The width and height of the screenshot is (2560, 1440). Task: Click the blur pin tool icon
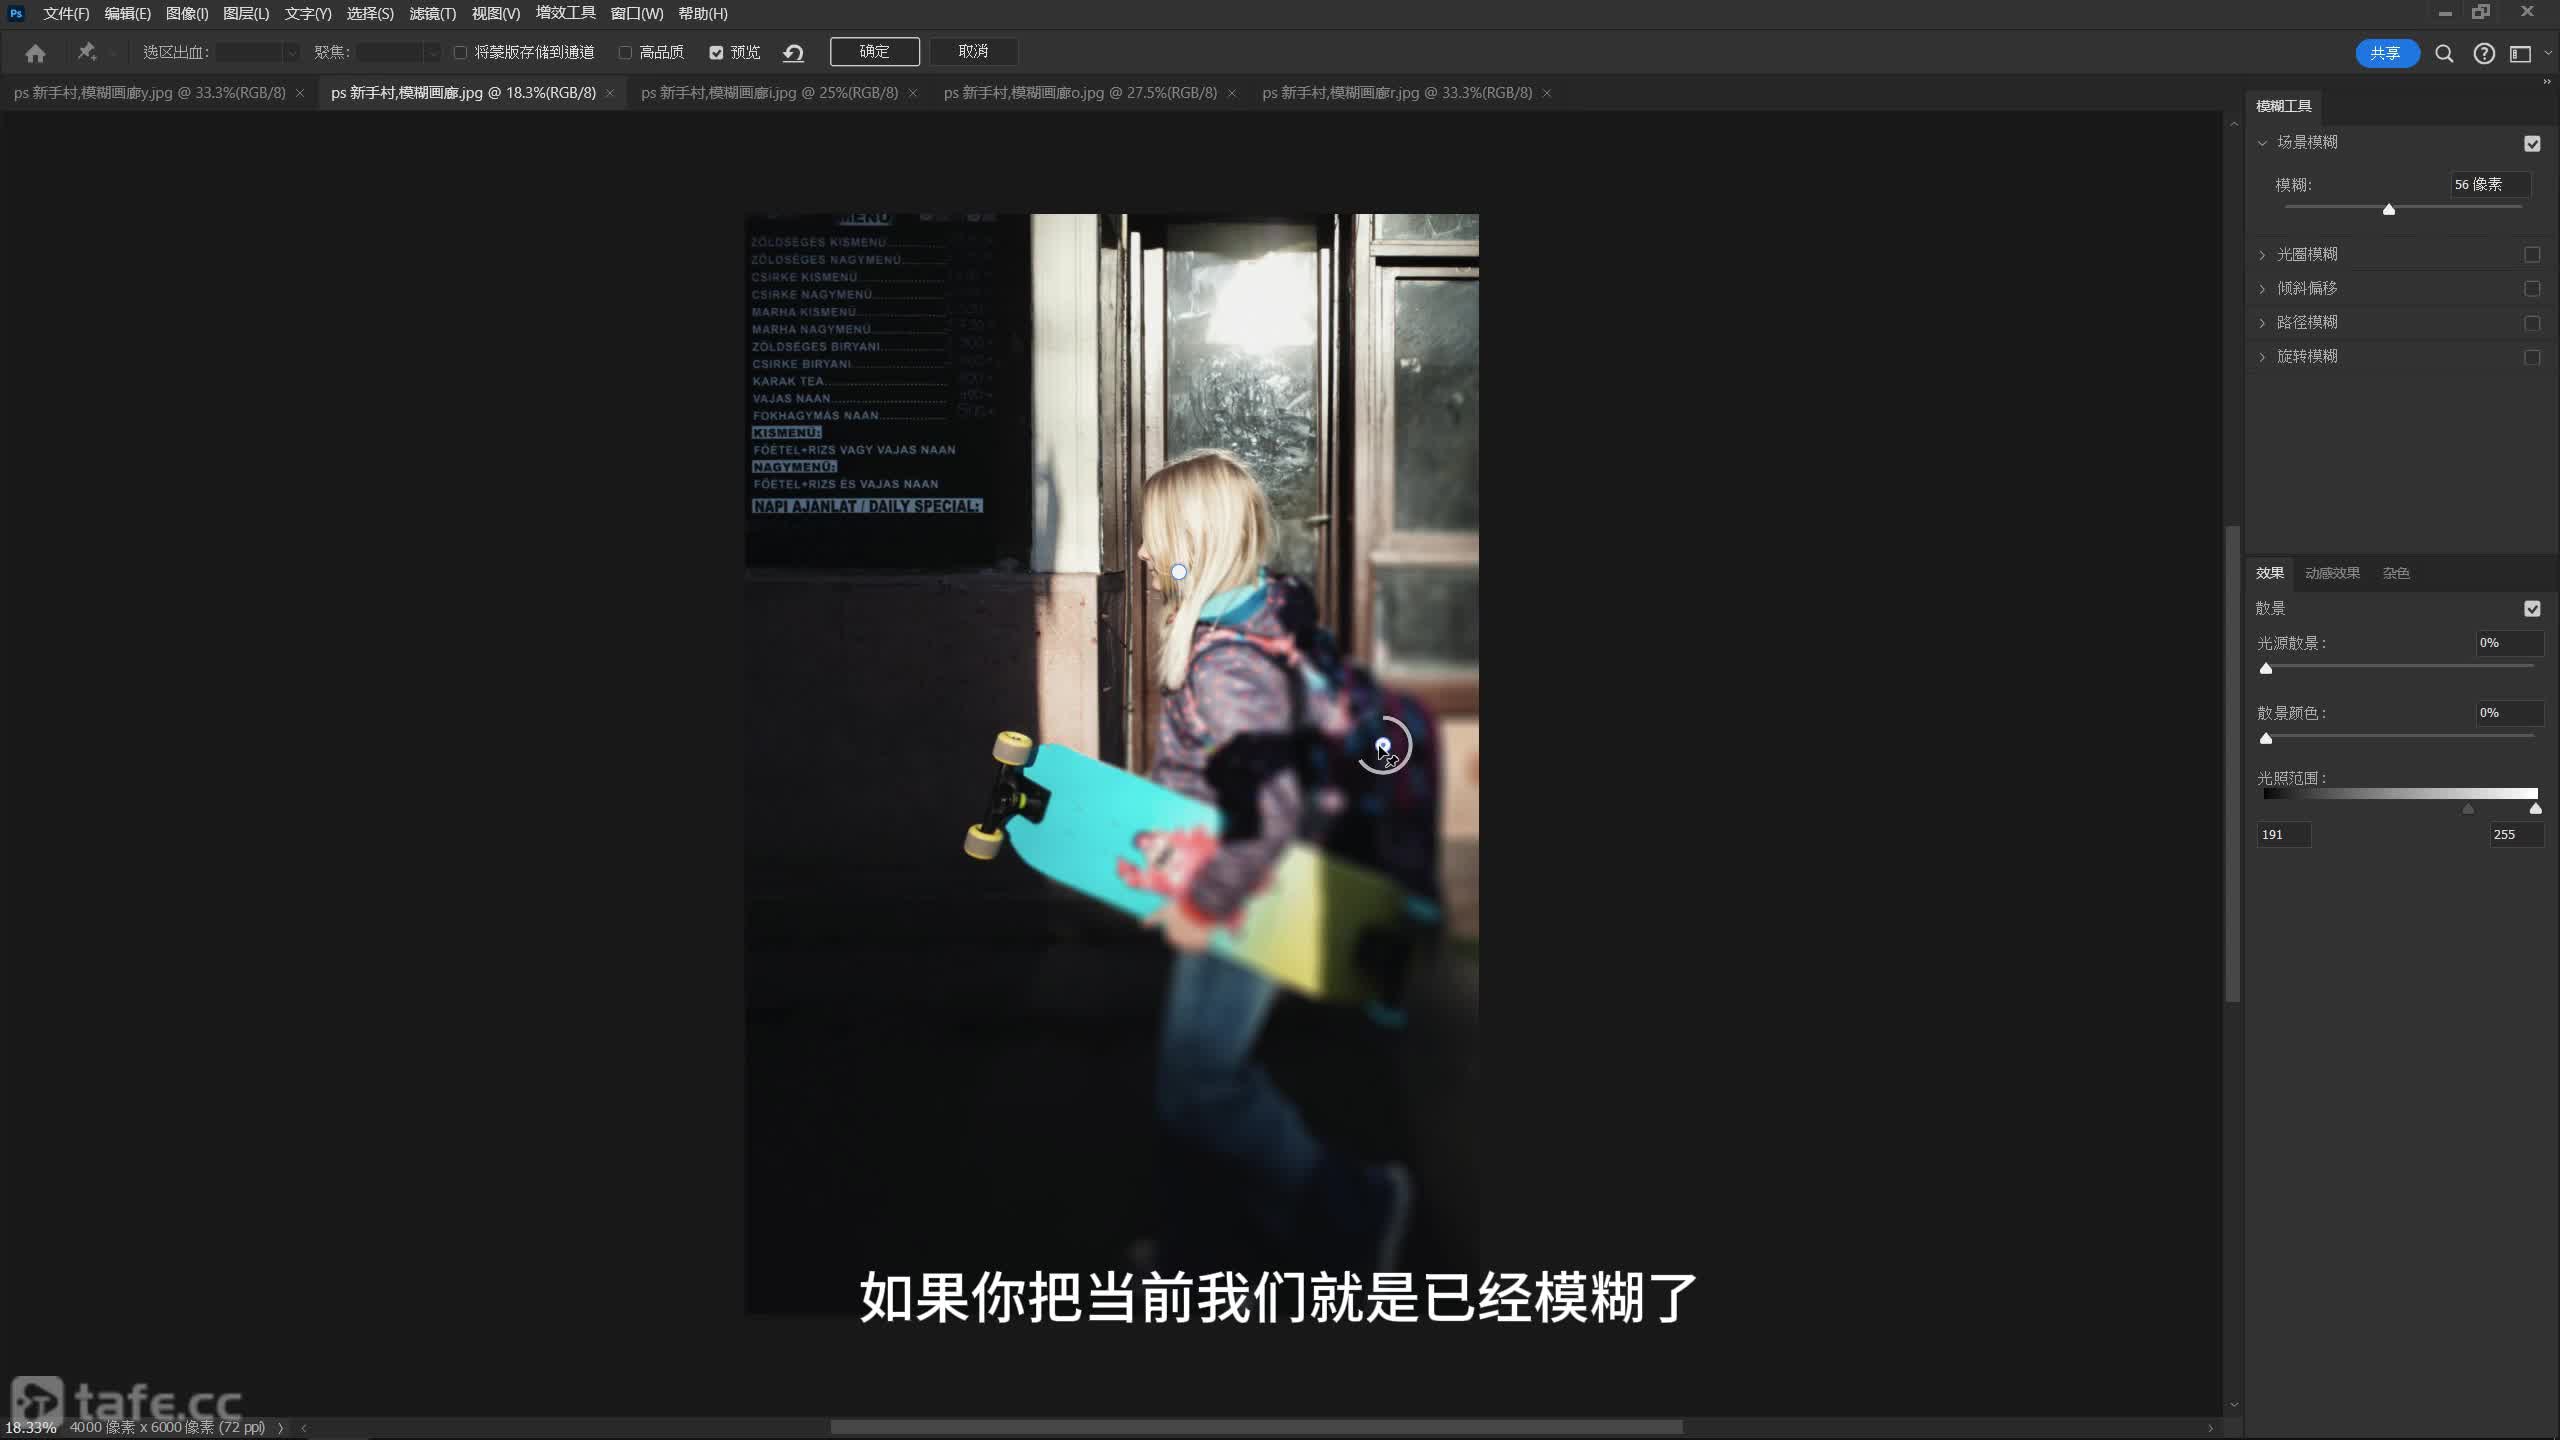(86, 52)
